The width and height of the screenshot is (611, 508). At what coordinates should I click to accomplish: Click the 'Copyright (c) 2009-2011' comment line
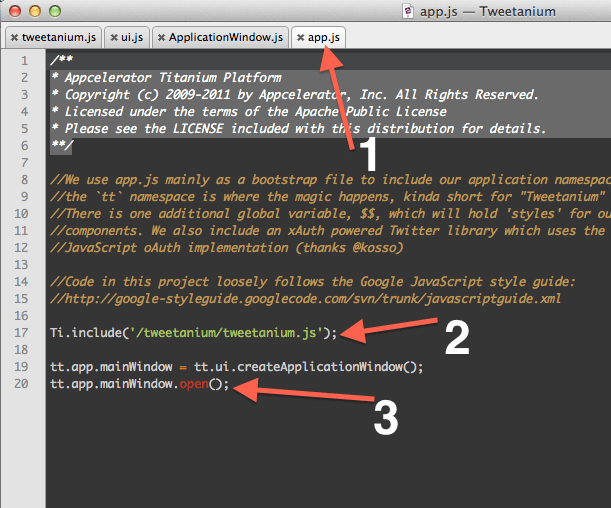295,95
